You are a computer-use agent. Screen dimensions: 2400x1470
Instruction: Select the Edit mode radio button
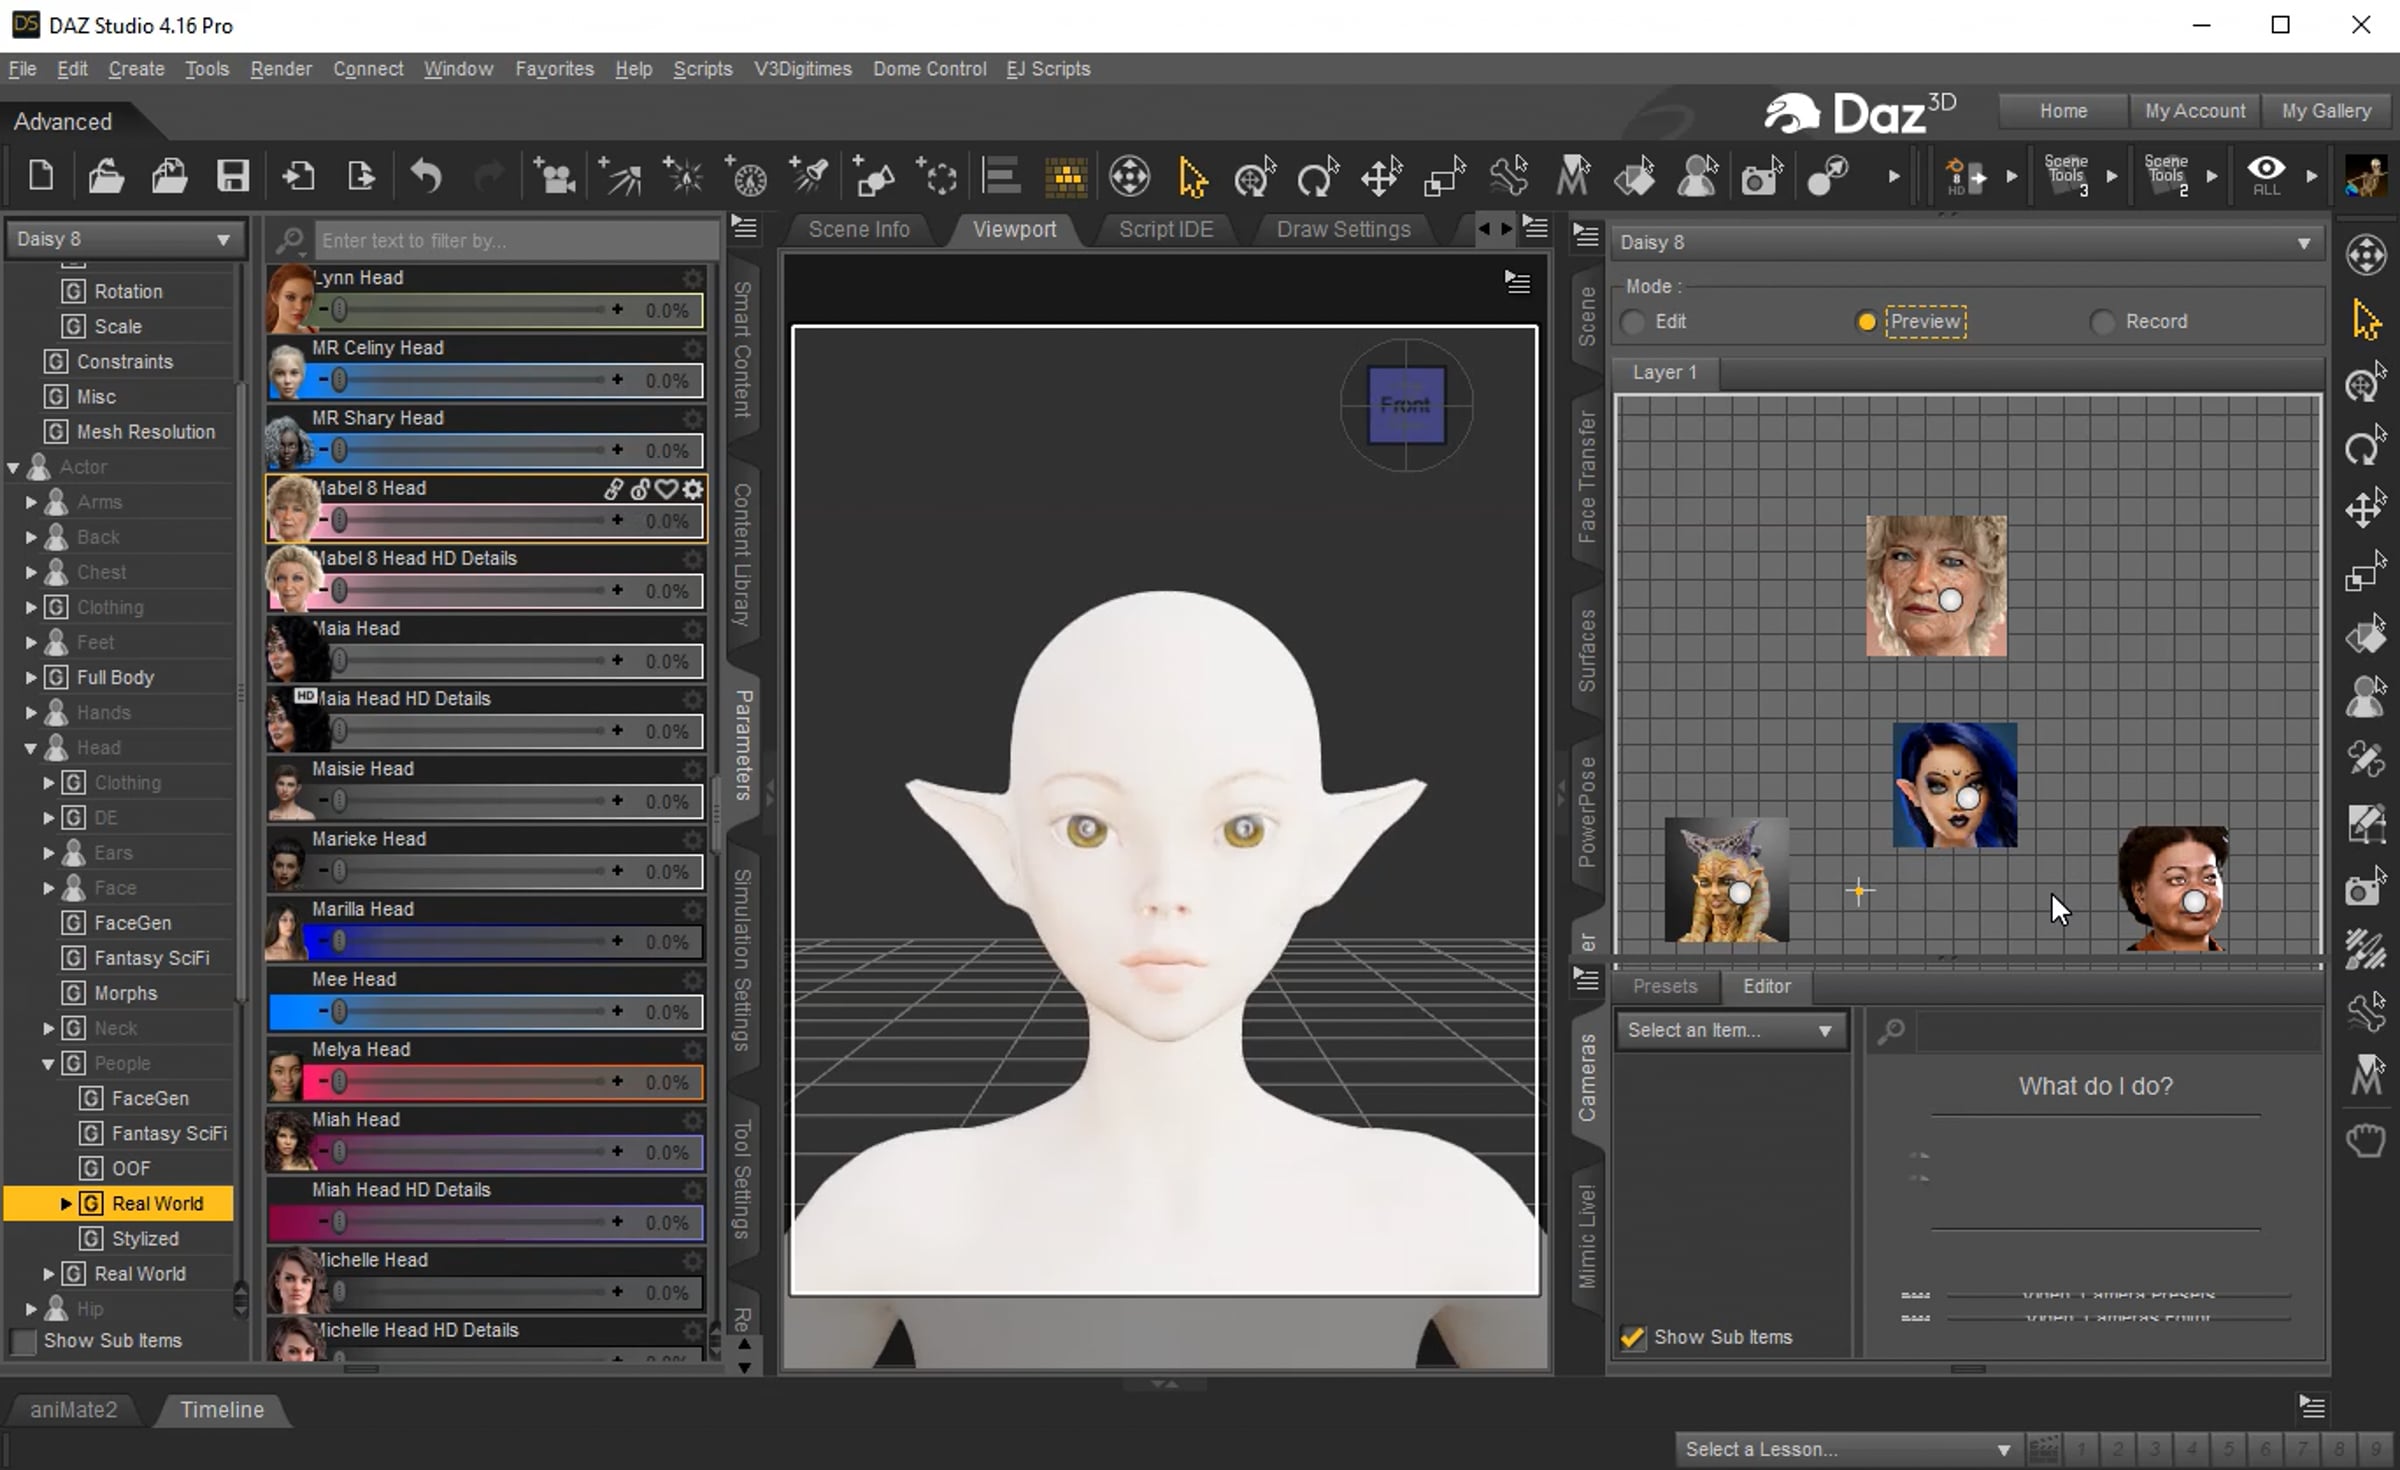tap(1633, 322)
